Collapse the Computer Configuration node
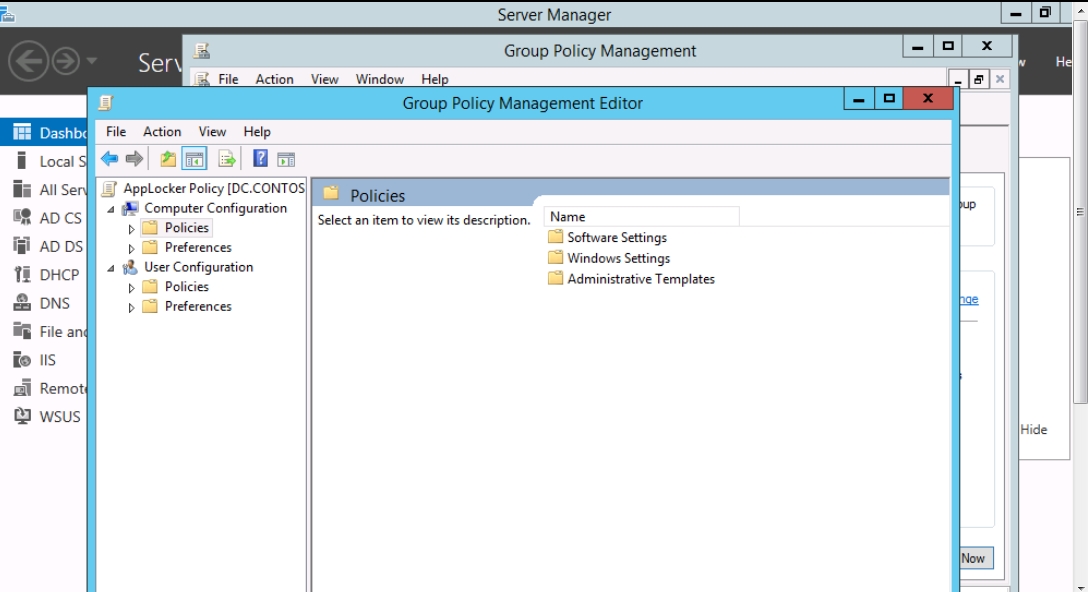1088x592 pixels. click(x=111, y=209)
